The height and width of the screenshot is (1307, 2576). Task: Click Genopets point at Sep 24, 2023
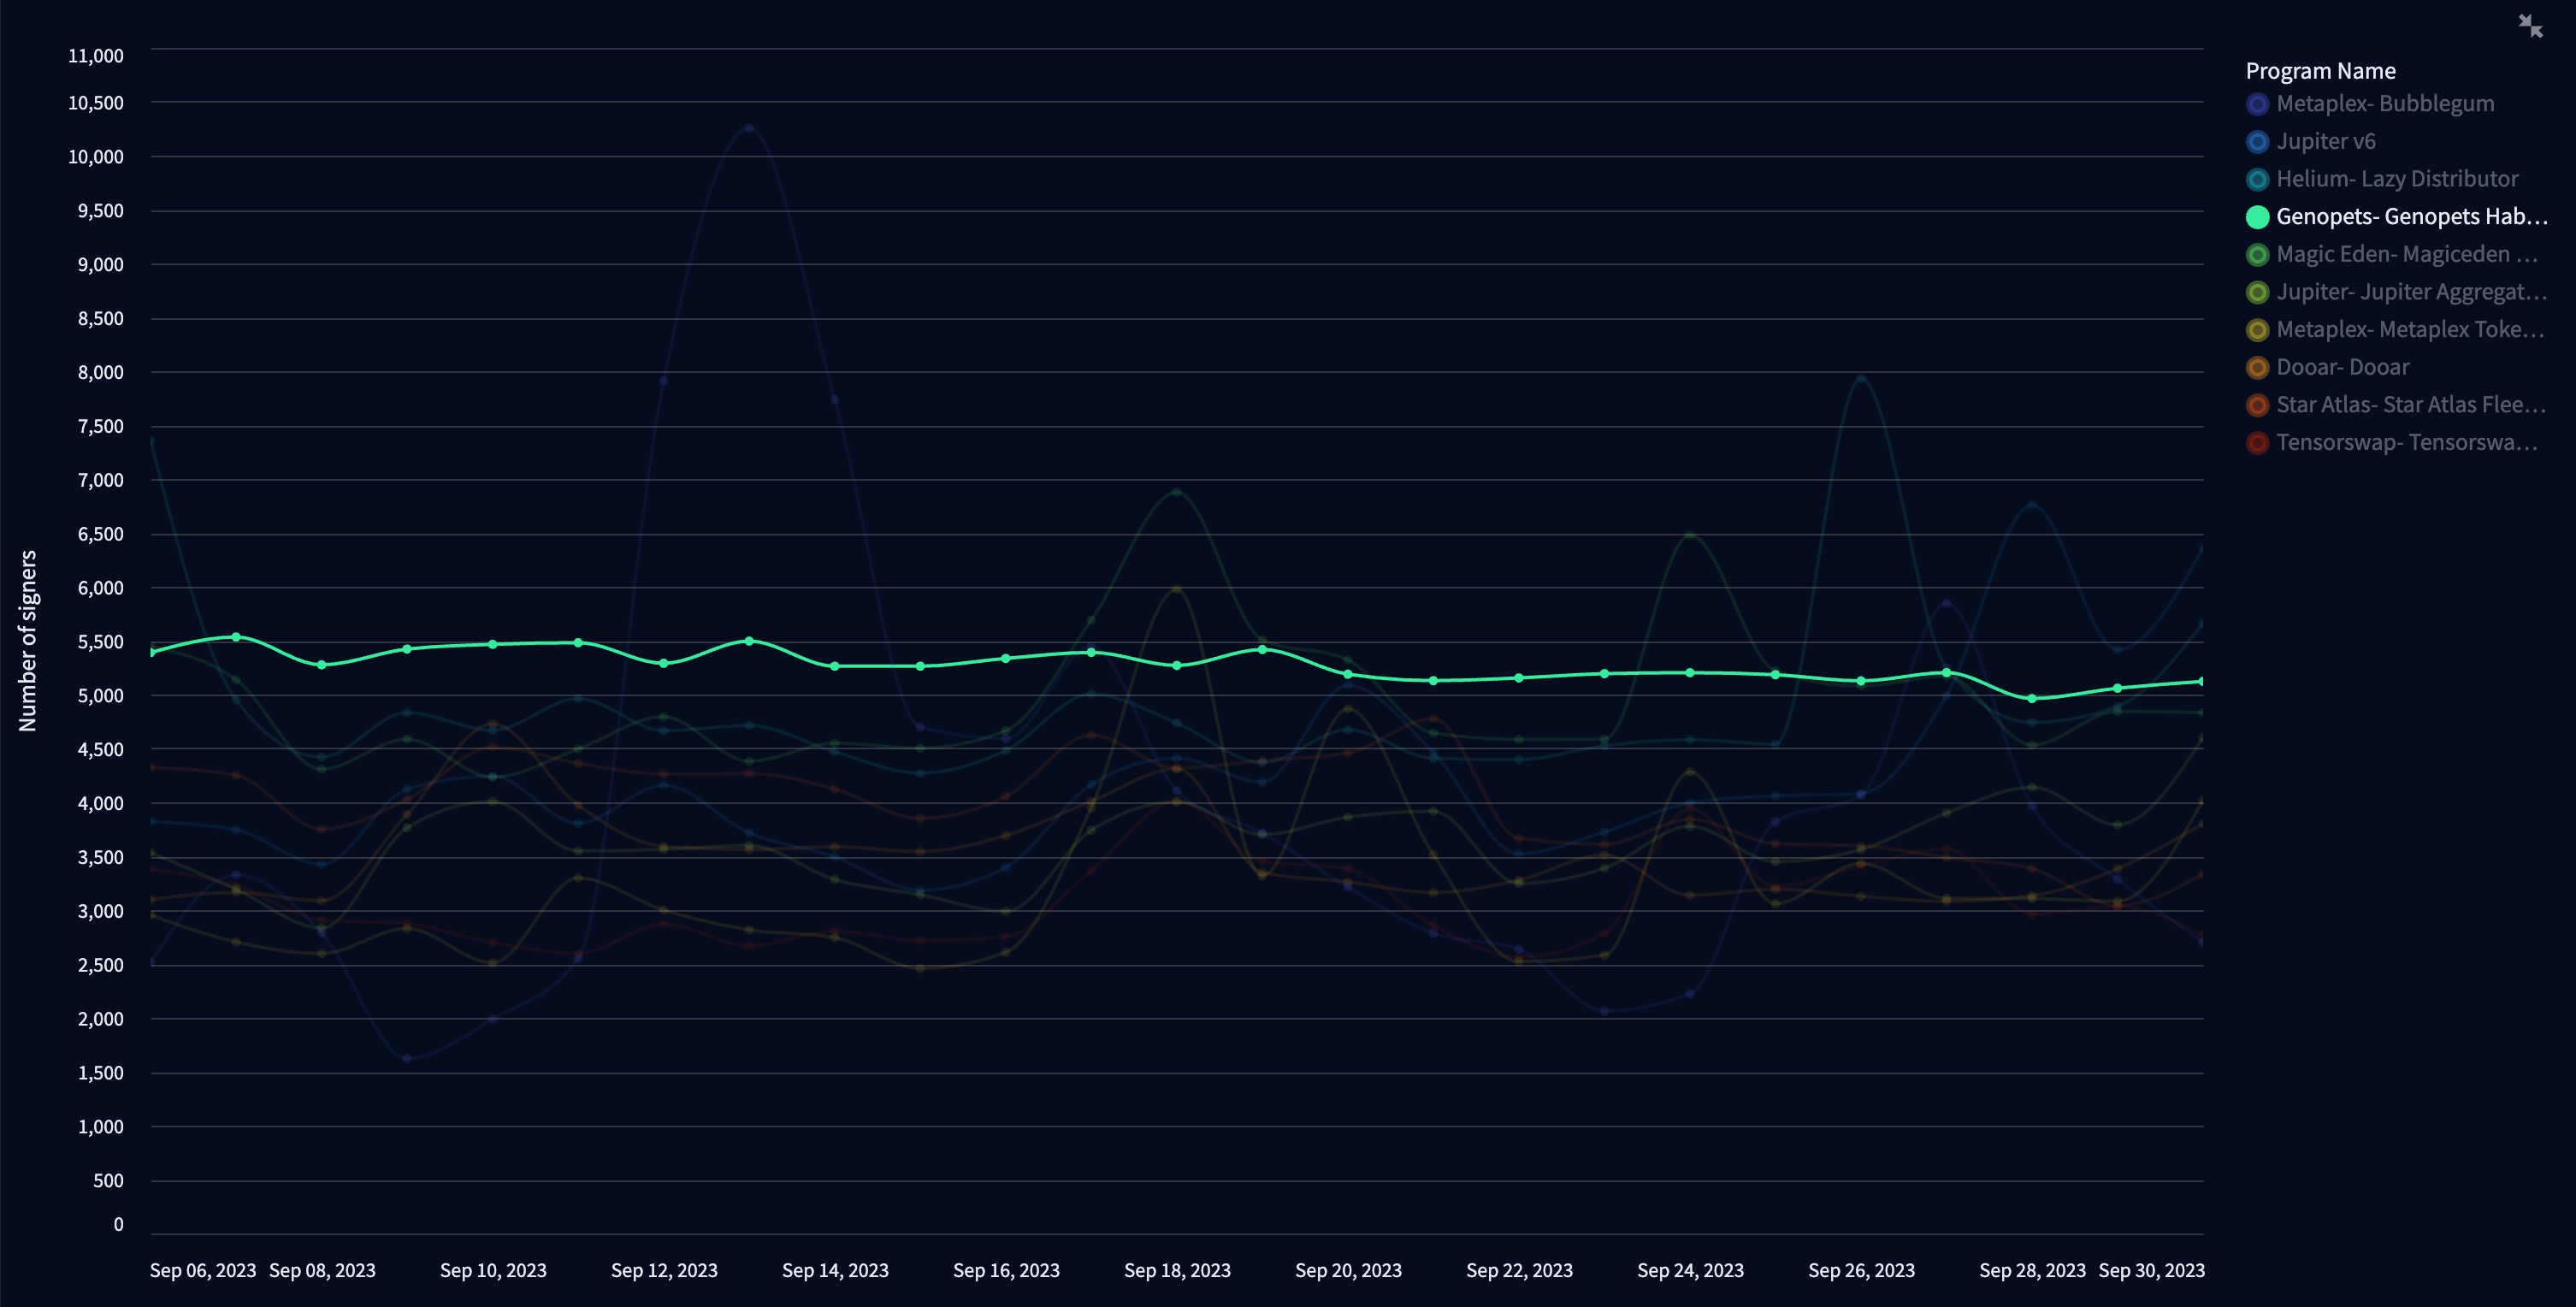pyautogui.click(x=1690, y=672)
